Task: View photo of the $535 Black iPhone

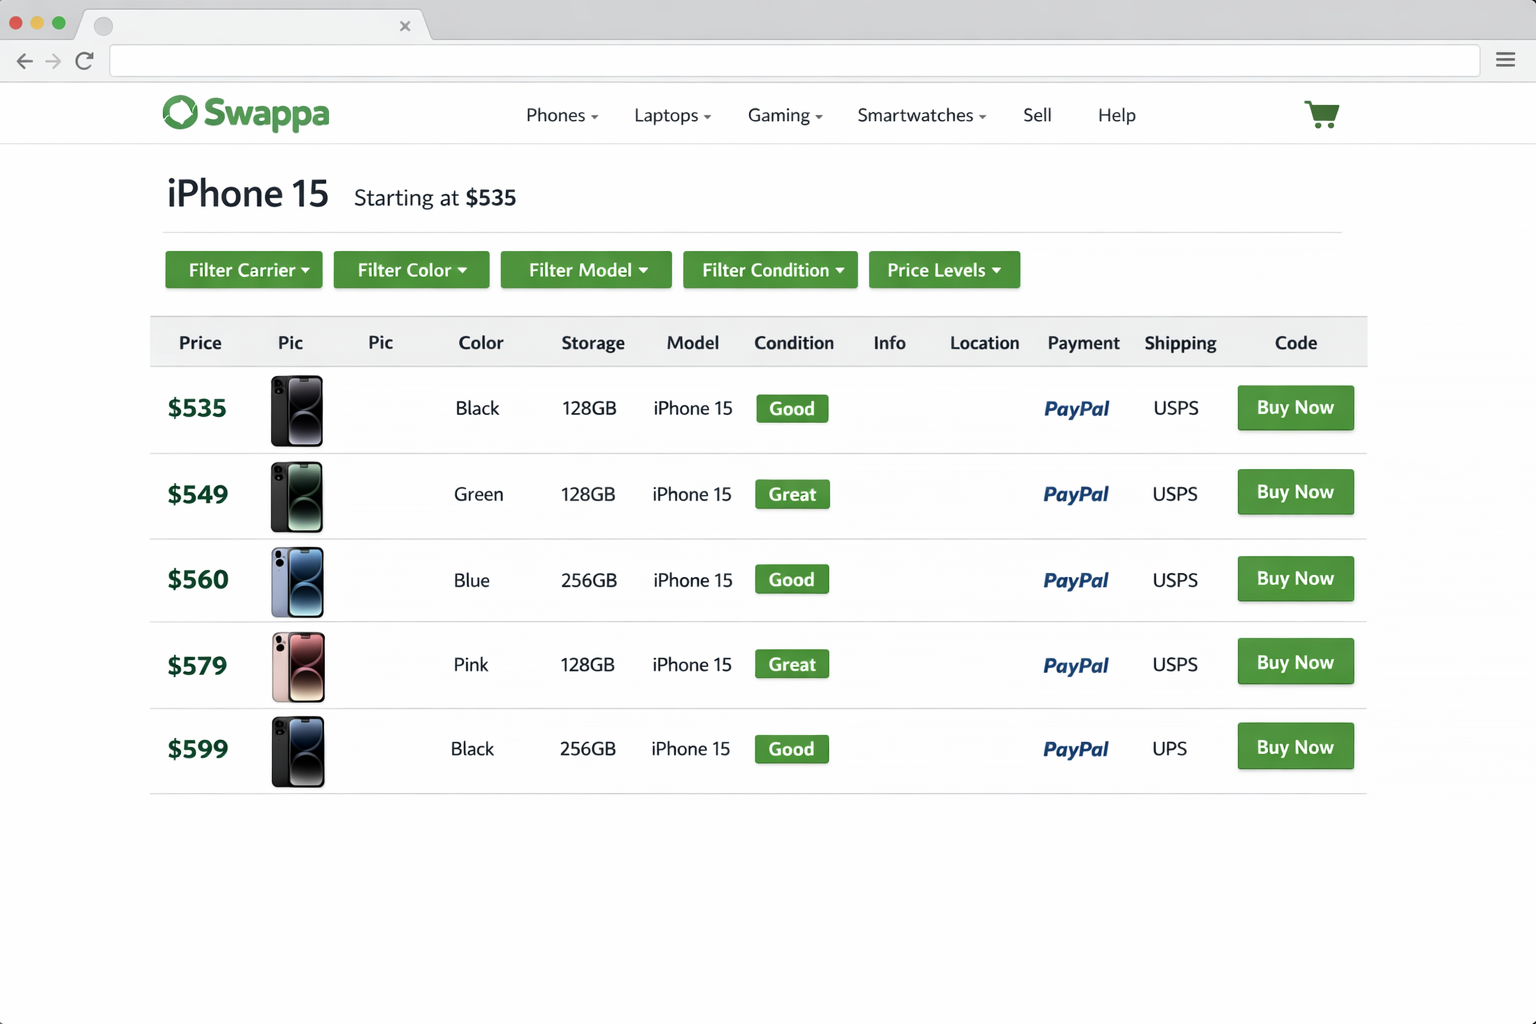Action: pos(297,410)
